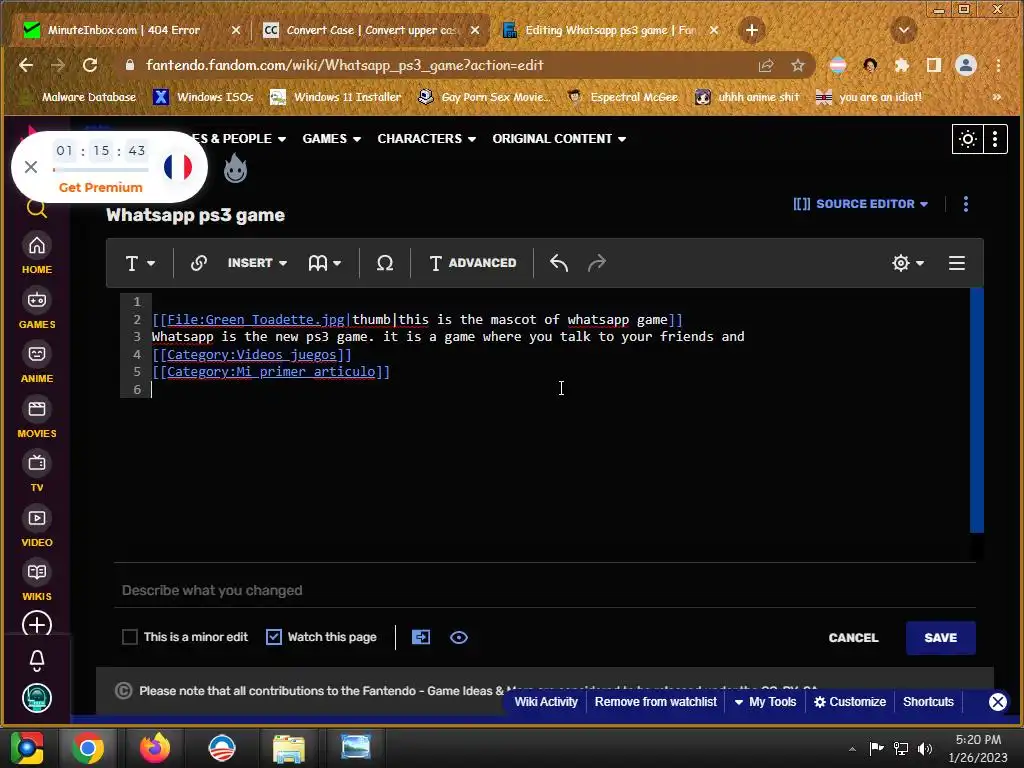Open the ADVANCED text options
Screen dimensions: 1024x768
473,263
